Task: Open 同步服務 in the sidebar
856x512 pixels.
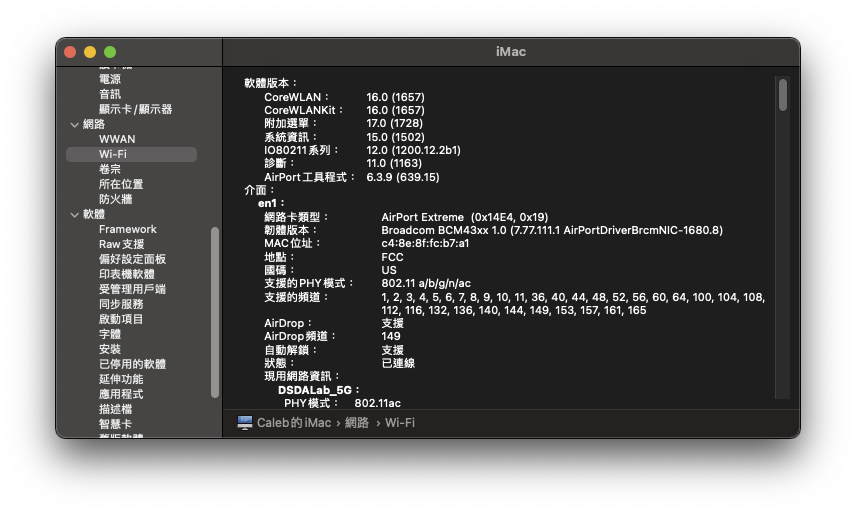Action: point(121,305)
